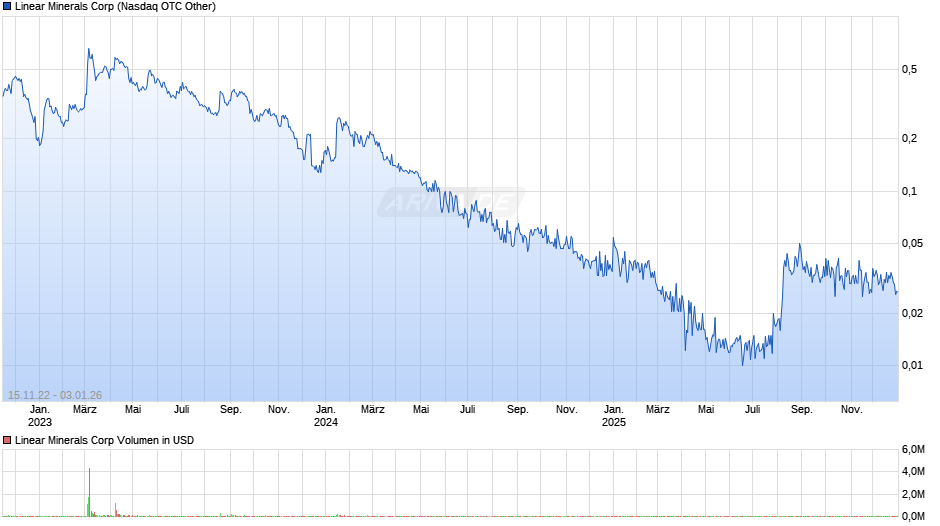Click the 'Jan. 2024' time axis label

(x=326, y=416)
